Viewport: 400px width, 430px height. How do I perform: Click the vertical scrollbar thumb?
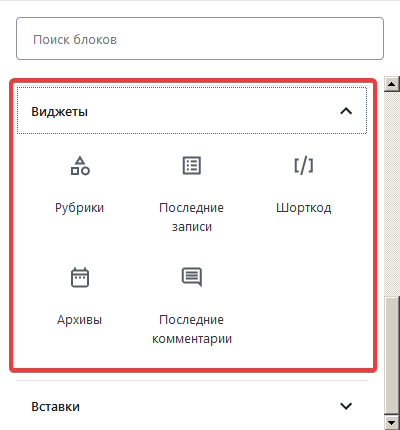[x=392, y=356]
